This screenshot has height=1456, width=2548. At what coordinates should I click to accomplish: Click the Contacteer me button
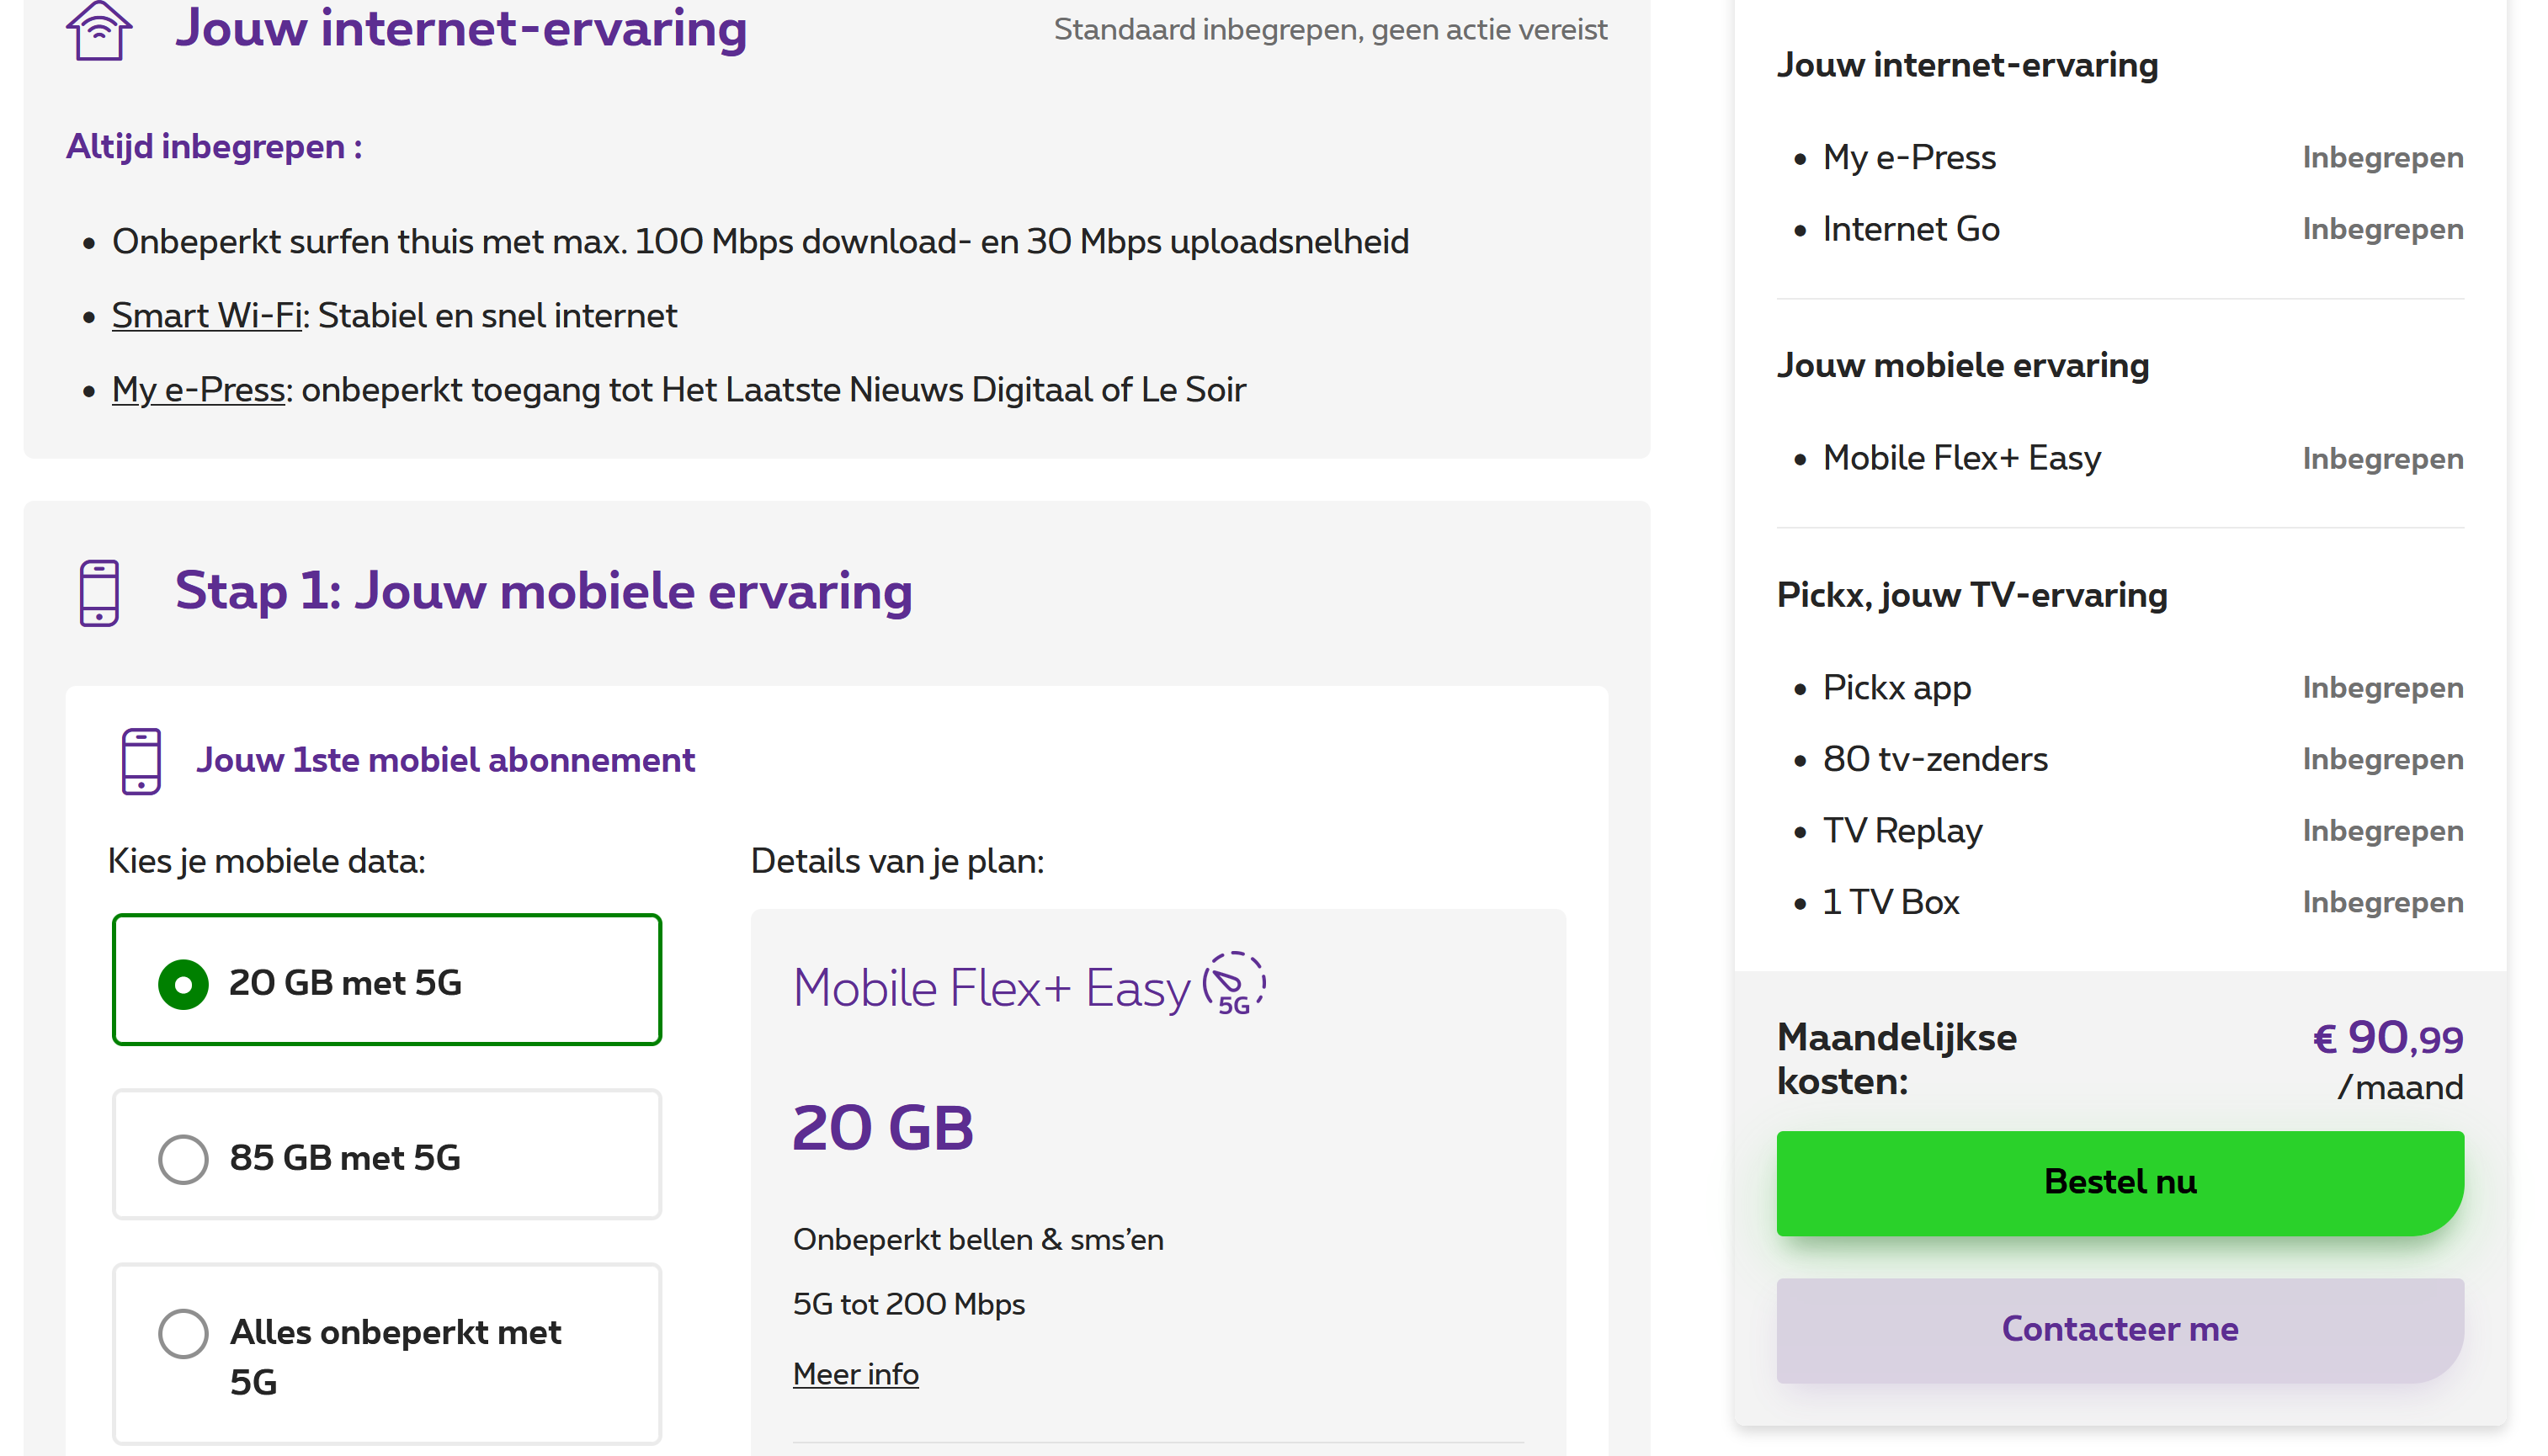[x=2120, y=1330]
